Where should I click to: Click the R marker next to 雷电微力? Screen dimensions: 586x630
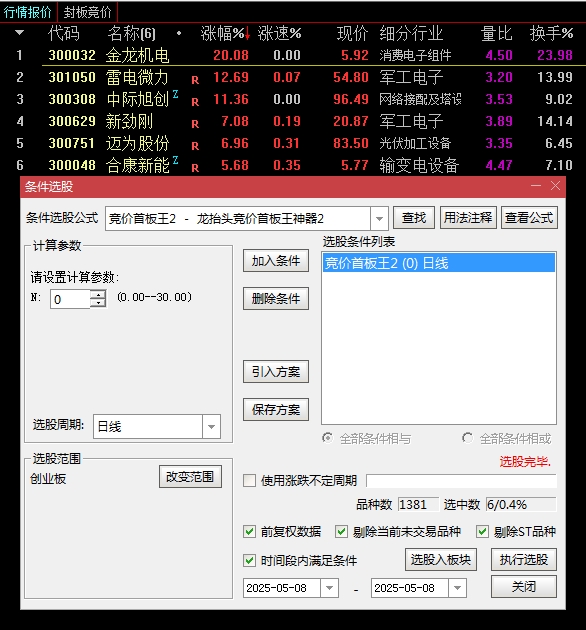[195, 80]
